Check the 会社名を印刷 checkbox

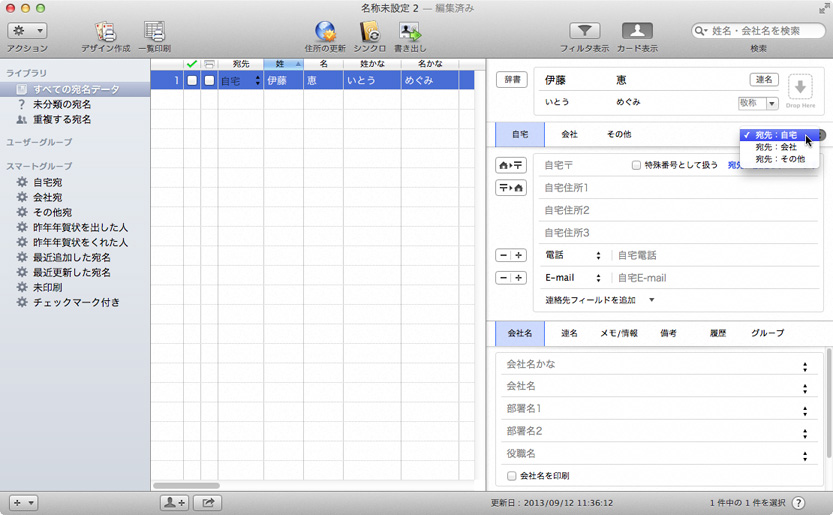512,476
